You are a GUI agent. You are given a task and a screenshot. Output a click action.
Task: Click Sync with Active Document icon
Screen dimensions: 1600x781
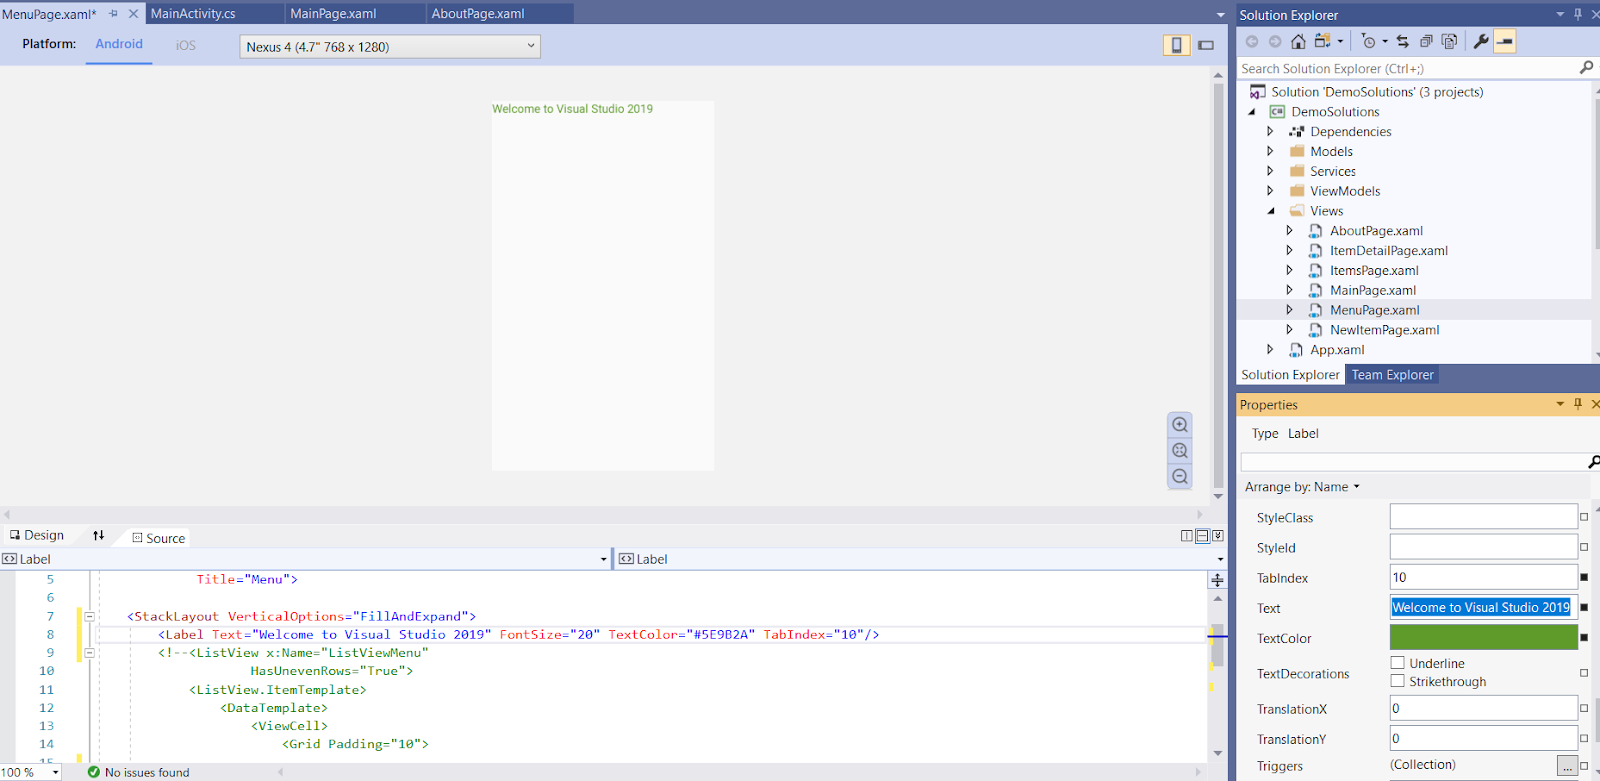[x=1403, y=41]
